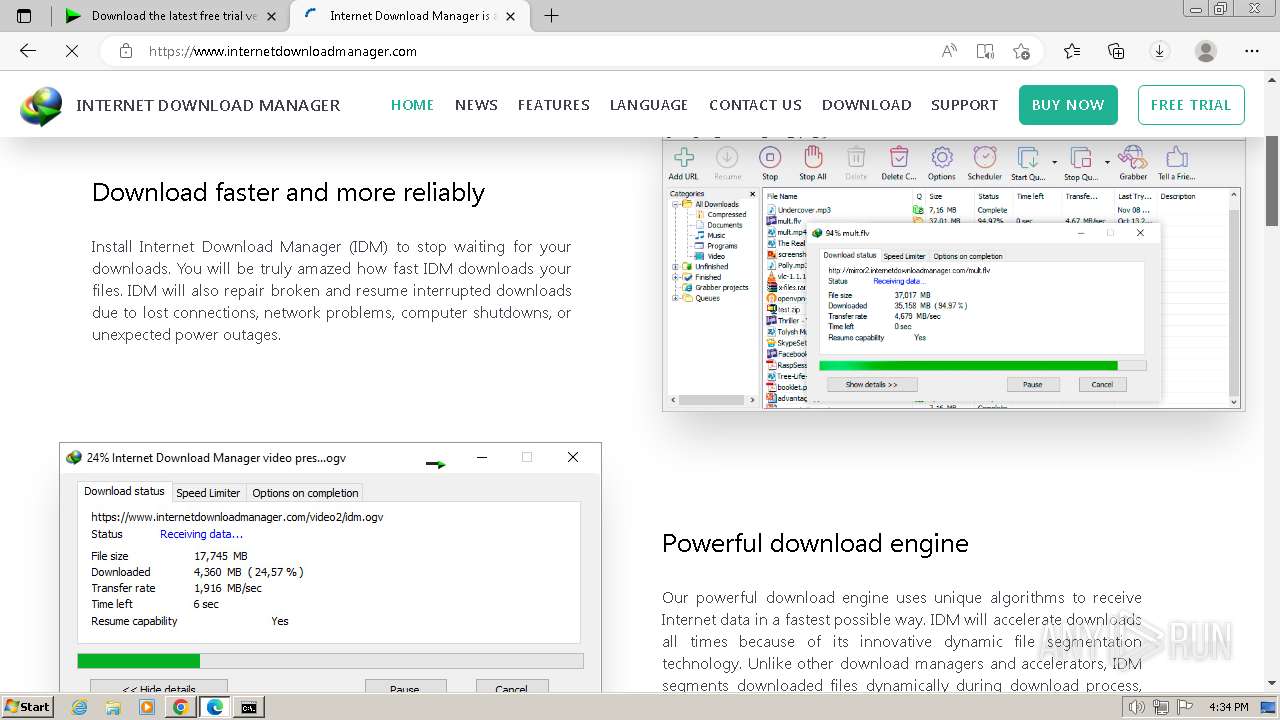Click 'Powerful download engine' heading
Screen dimensions: 1280x720
click(815, 543)
